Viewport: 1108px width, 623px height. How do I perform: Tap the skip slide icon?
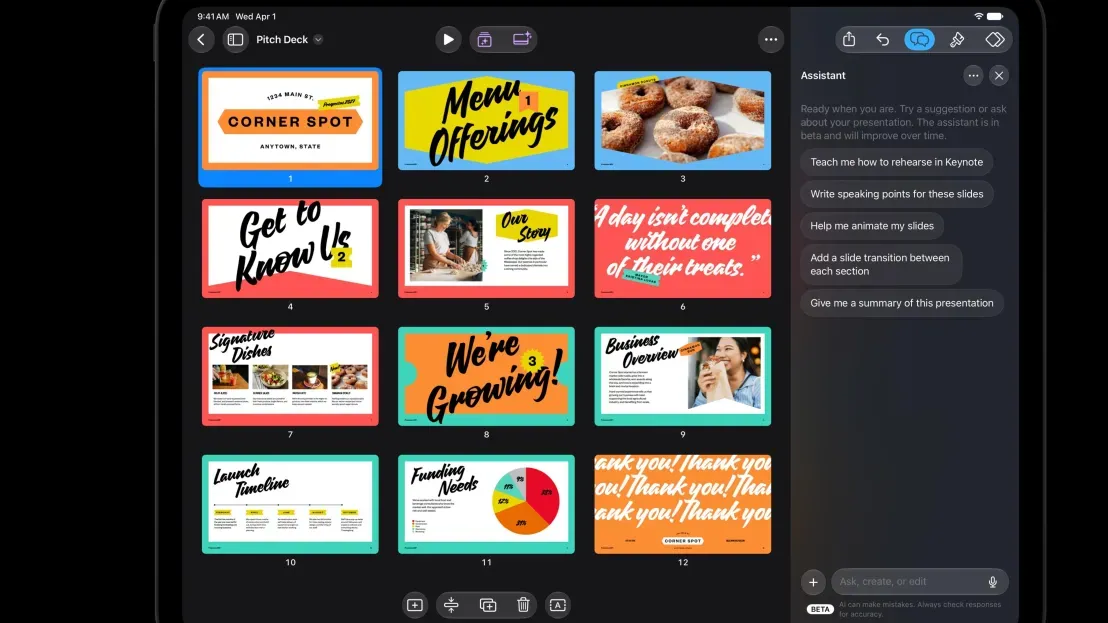pyautogui.click(x=451, y=605)
